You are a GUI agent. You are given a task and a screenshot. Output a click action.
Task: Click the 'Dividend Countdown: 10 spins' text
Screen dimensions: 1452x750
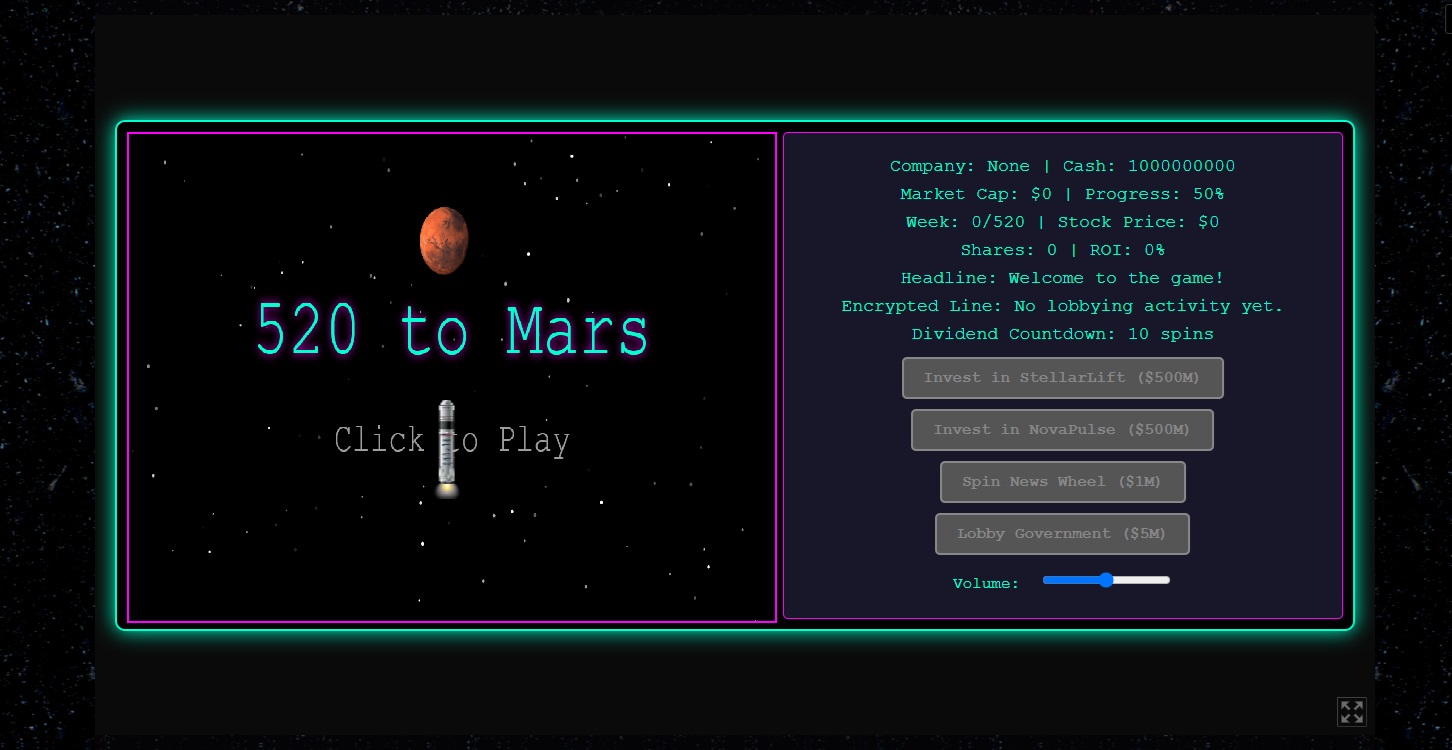point(1062,334)
